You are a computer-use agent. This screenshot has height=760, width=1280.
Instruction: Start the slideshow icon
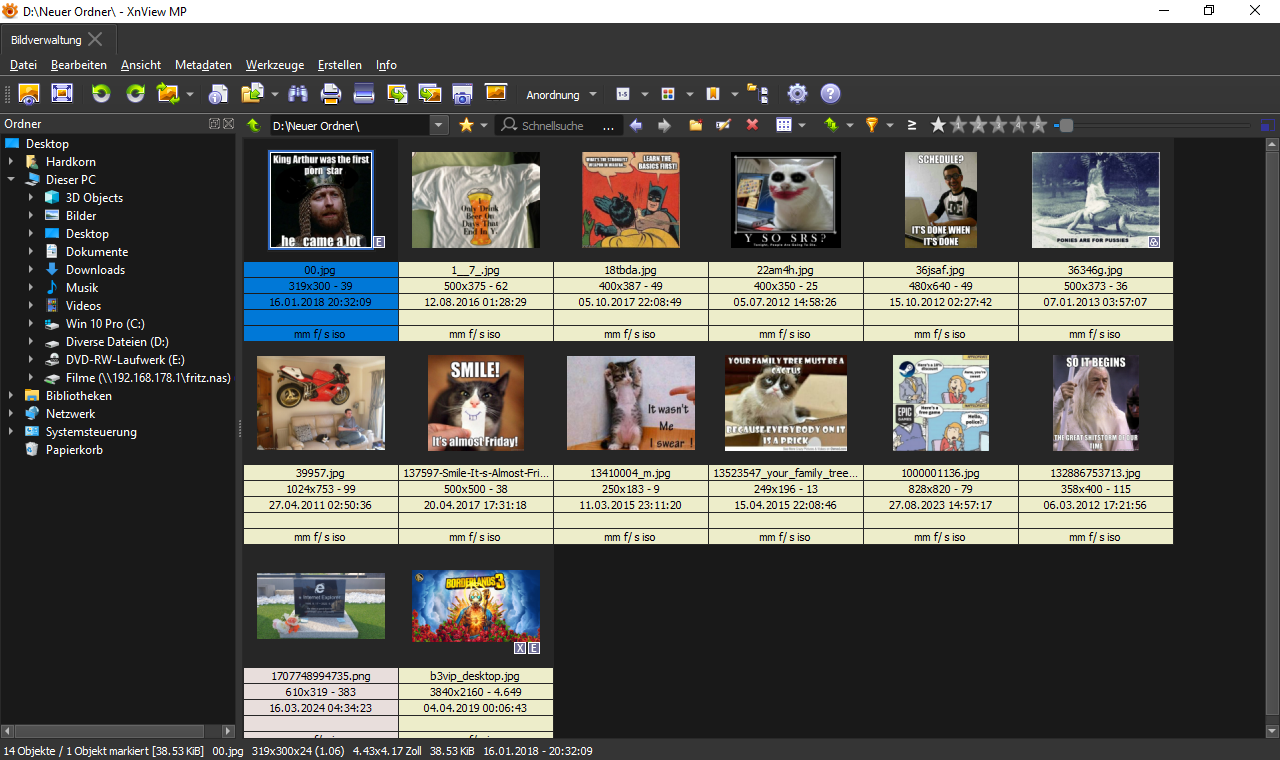[495, 92]
